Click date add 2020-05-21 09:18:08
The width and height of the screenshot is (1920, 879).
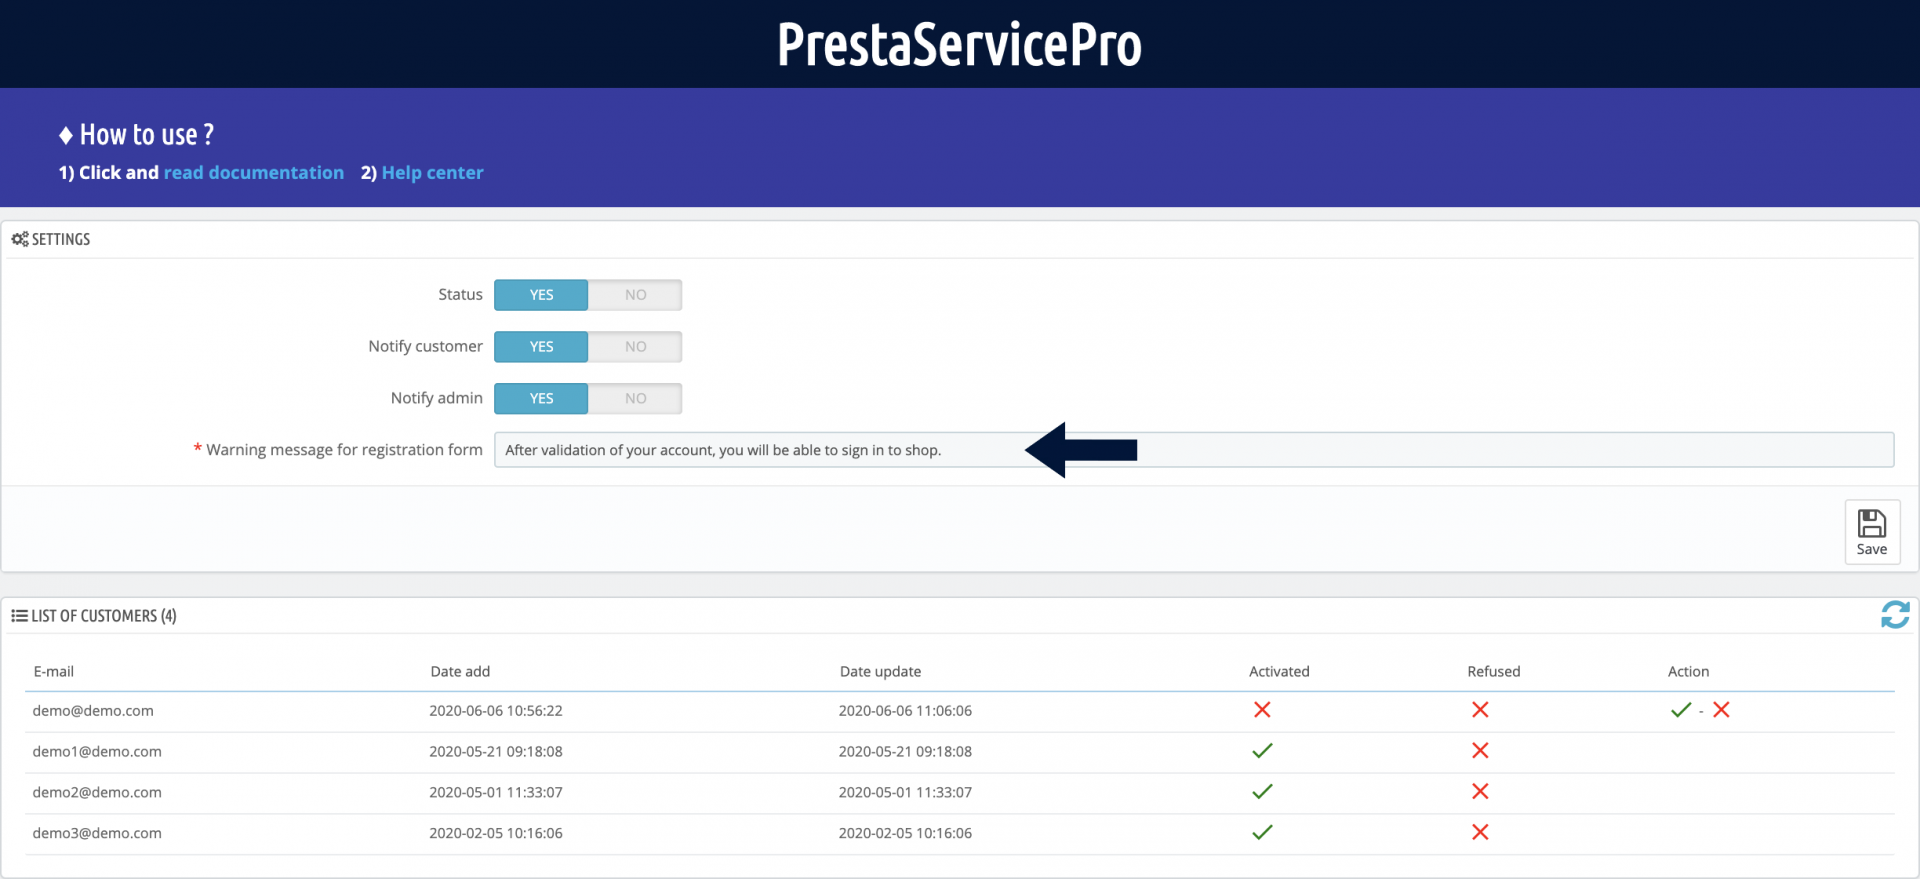[x=496, y=751]
